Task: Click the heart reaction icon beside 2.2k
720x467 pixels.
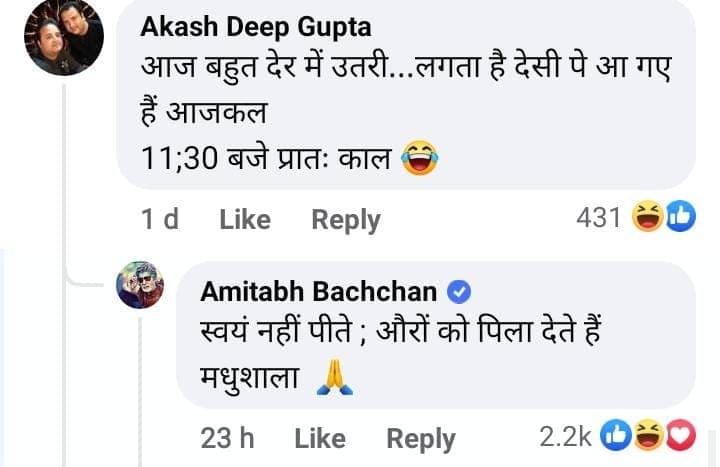Action: point(679,436)
